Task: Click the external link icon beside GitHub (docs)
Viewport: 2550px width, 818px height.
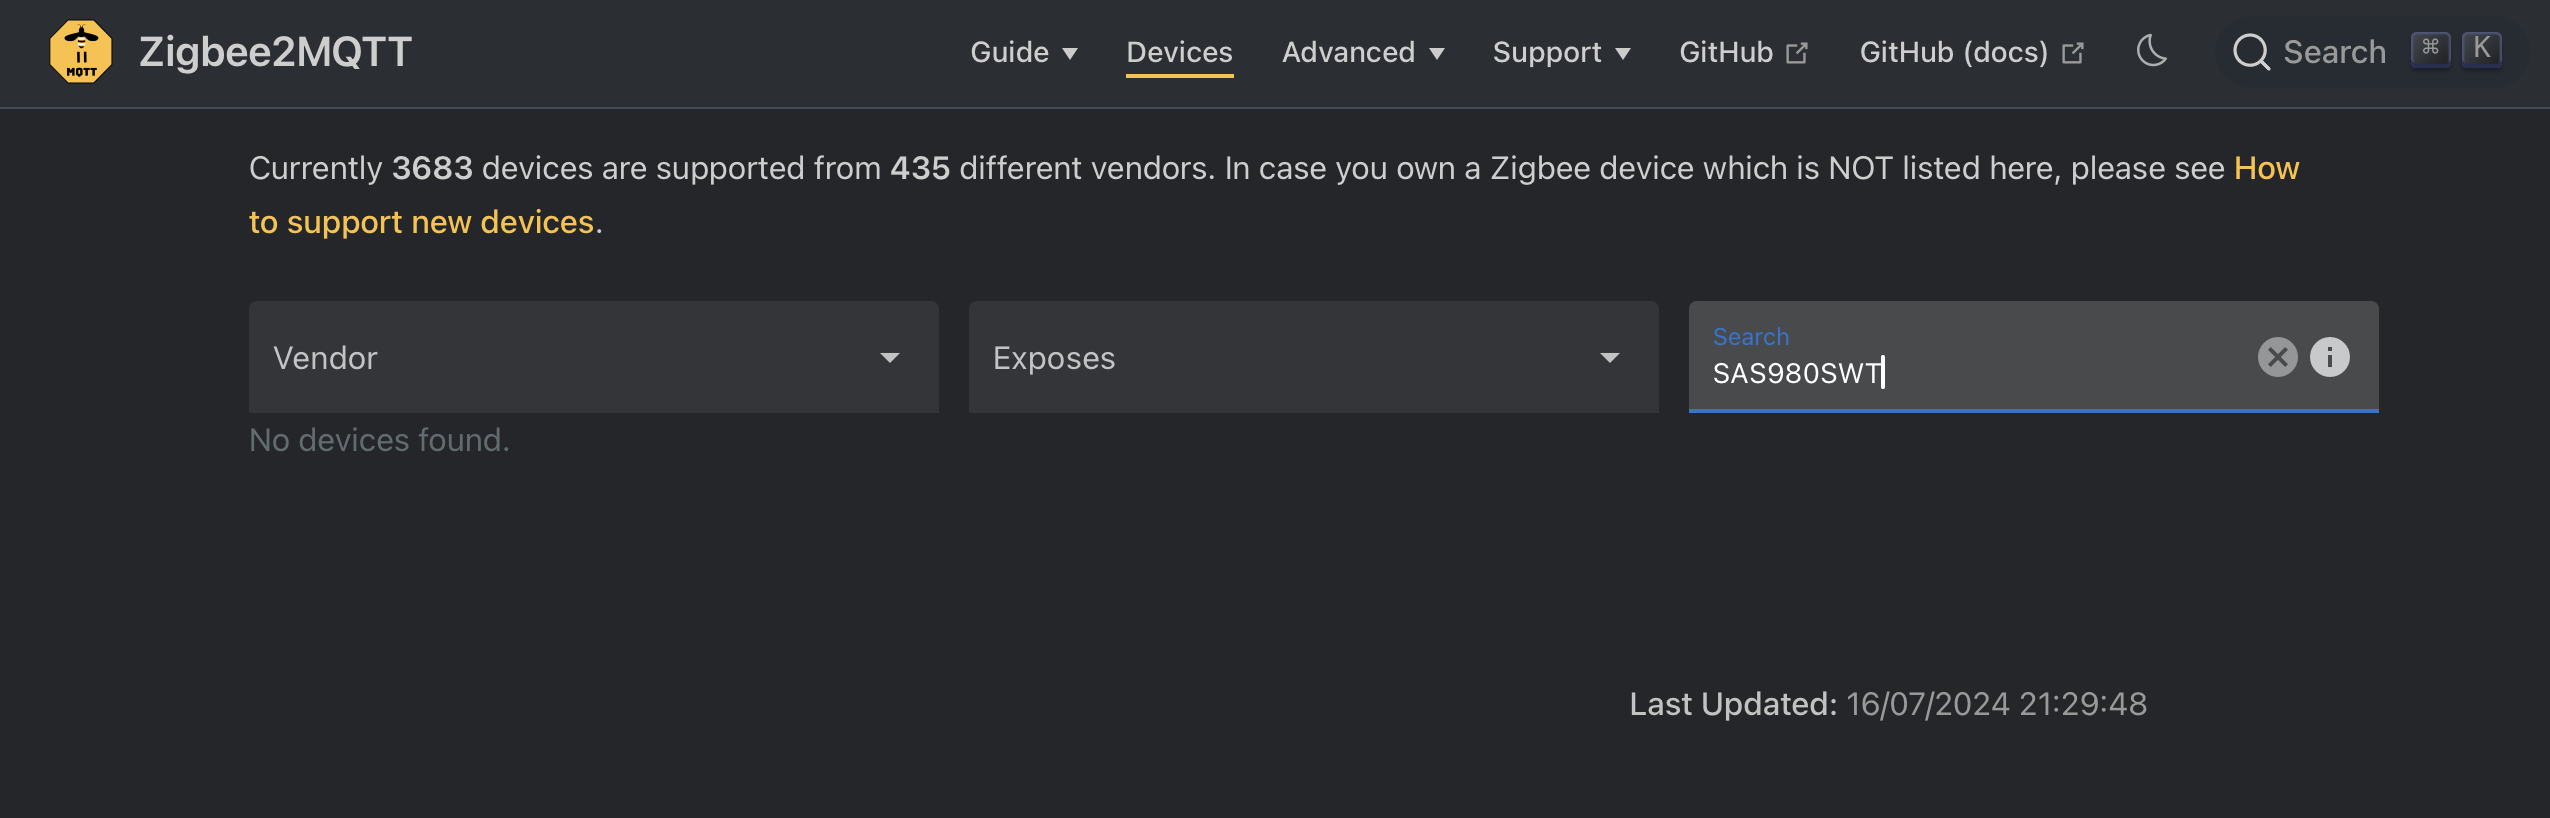Action: point(2073,53)
